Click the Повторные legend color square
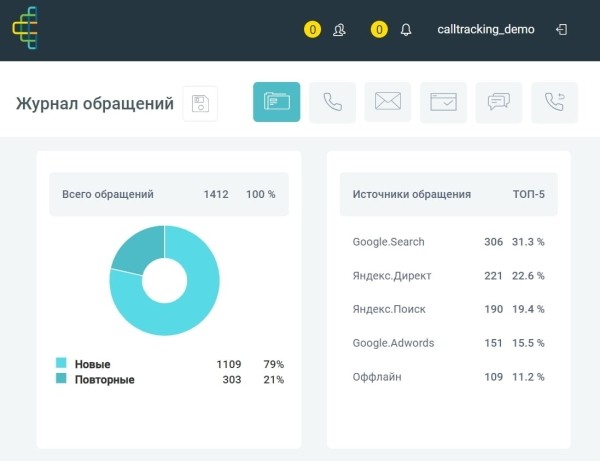The height and width of the screenshot is (461, 600). [61, 380]
